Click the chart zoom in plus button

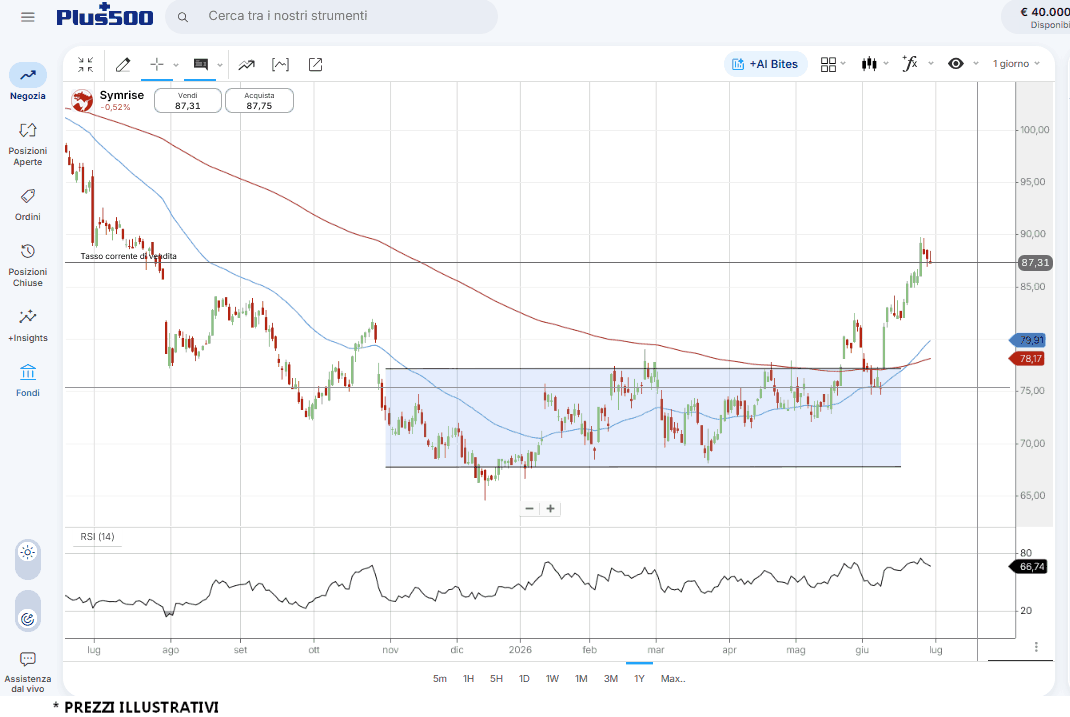pos(551,509)
